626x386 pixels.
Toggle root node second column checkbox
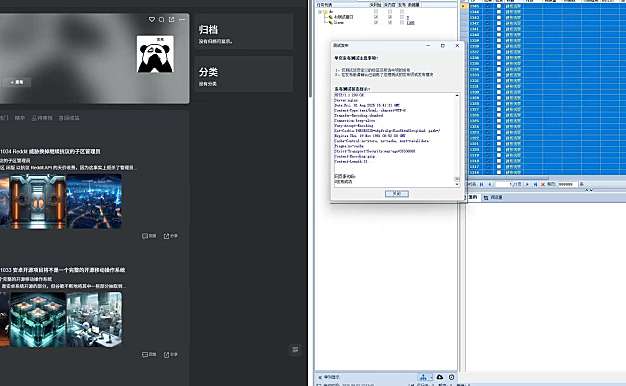point(390,12)
